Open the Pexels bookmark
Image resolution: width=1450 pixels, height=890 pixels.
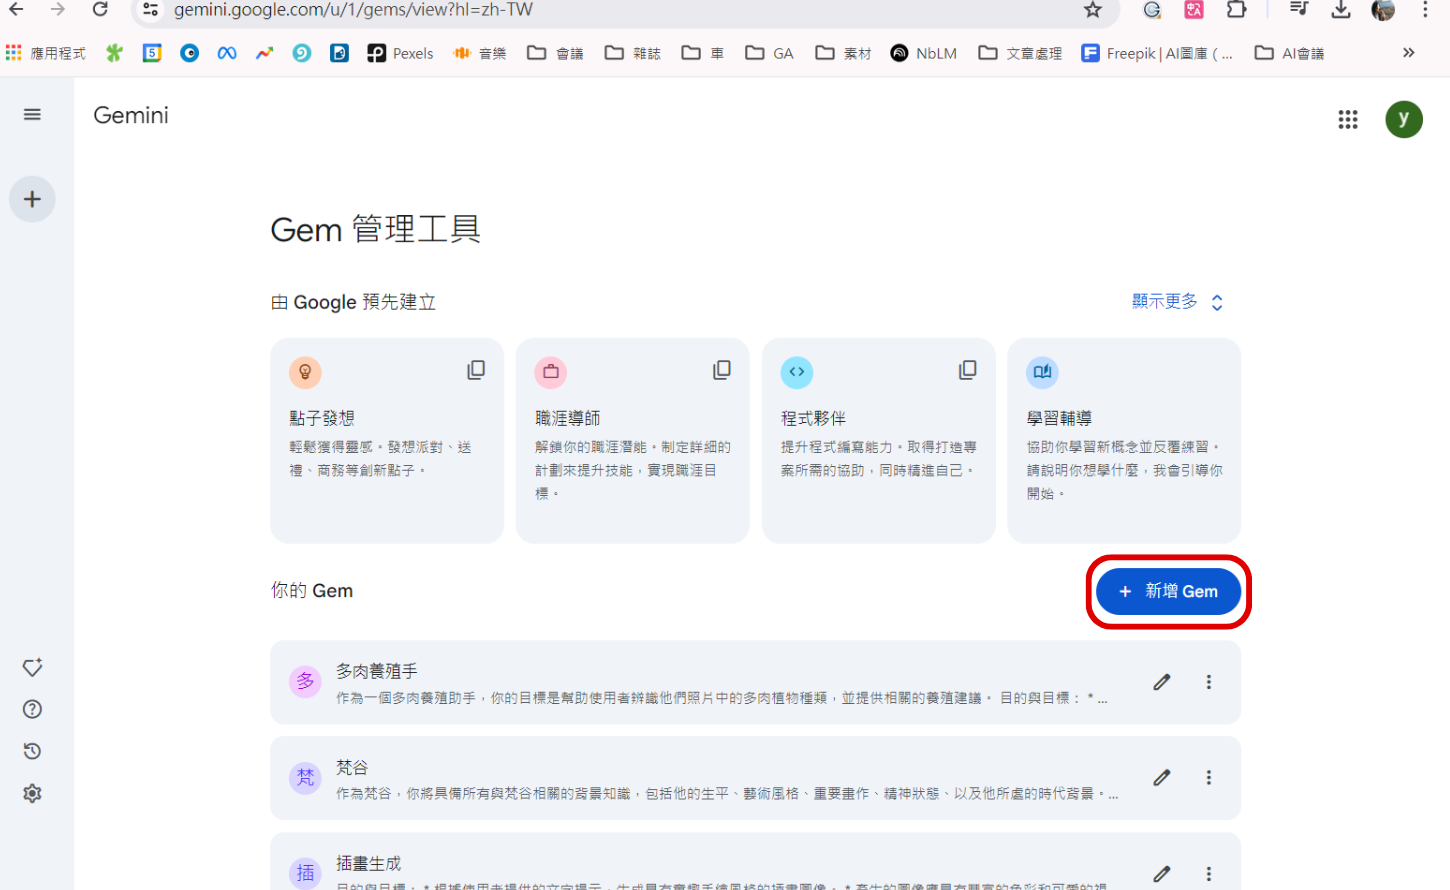pos(400,53)
